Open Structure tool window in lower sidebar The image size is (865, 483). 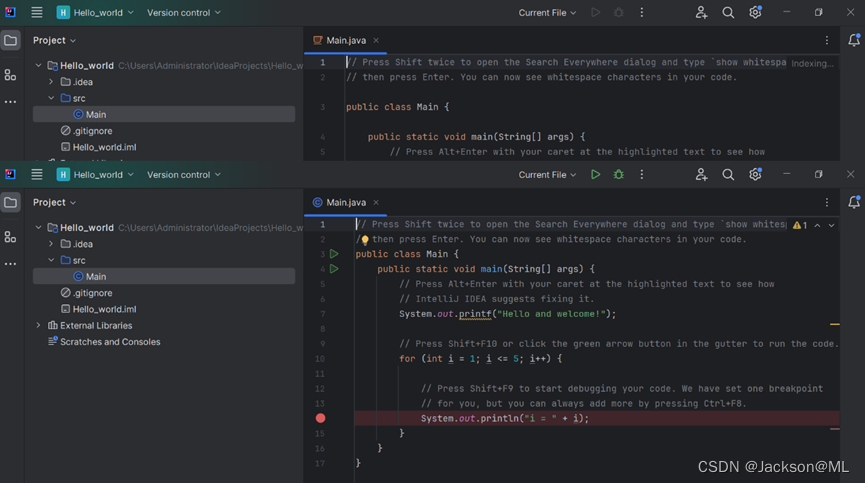point(10,237)
